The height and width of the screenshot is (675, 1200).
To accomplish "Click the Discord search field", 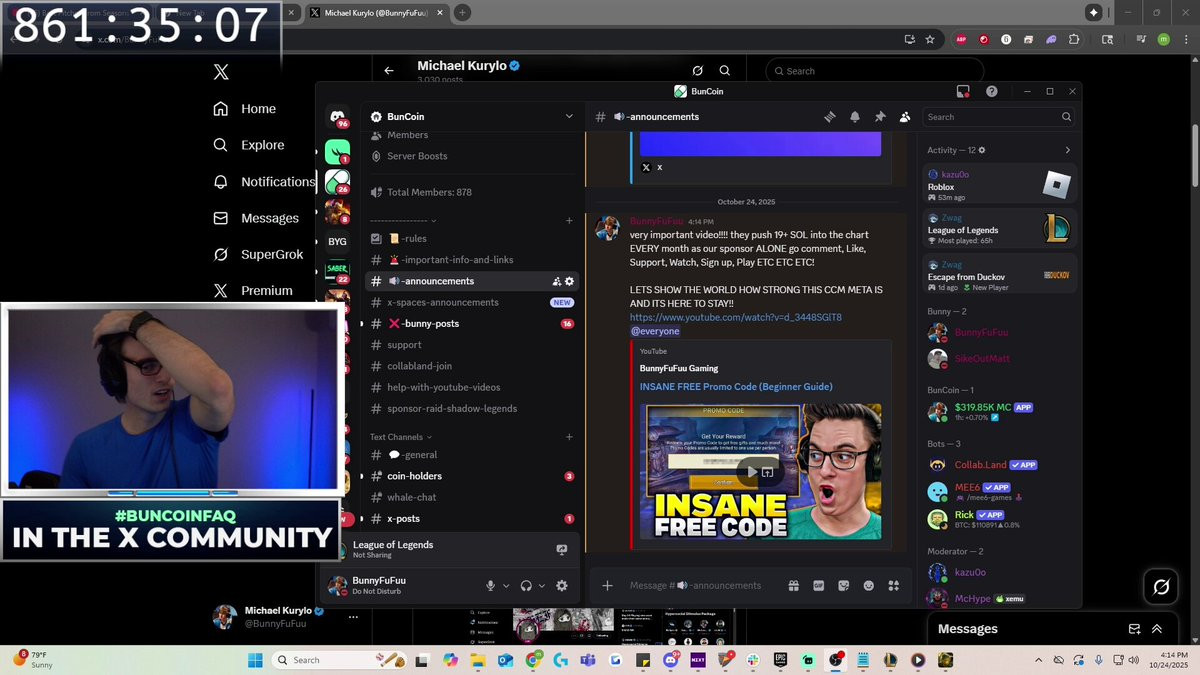I will [x=999, y=117].
